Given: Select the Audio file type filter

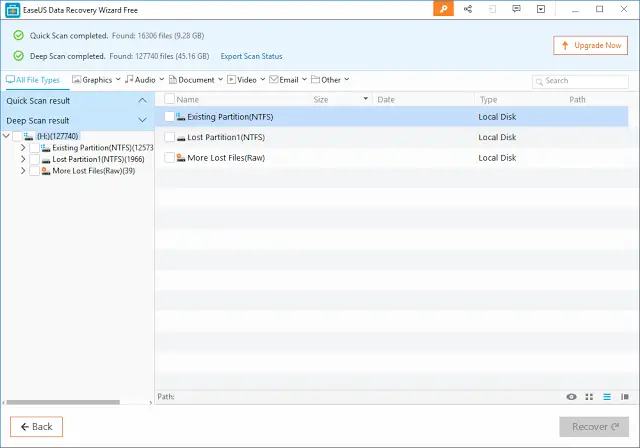Looking at the screenshot, I should click(x=140, y=80).
